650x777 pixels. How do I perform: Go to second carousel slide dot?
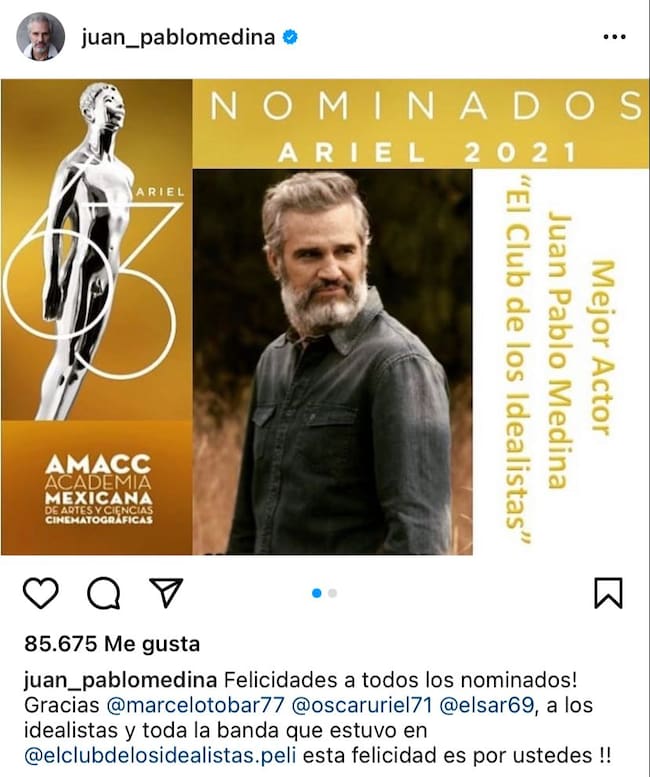(x=332, y=593)
